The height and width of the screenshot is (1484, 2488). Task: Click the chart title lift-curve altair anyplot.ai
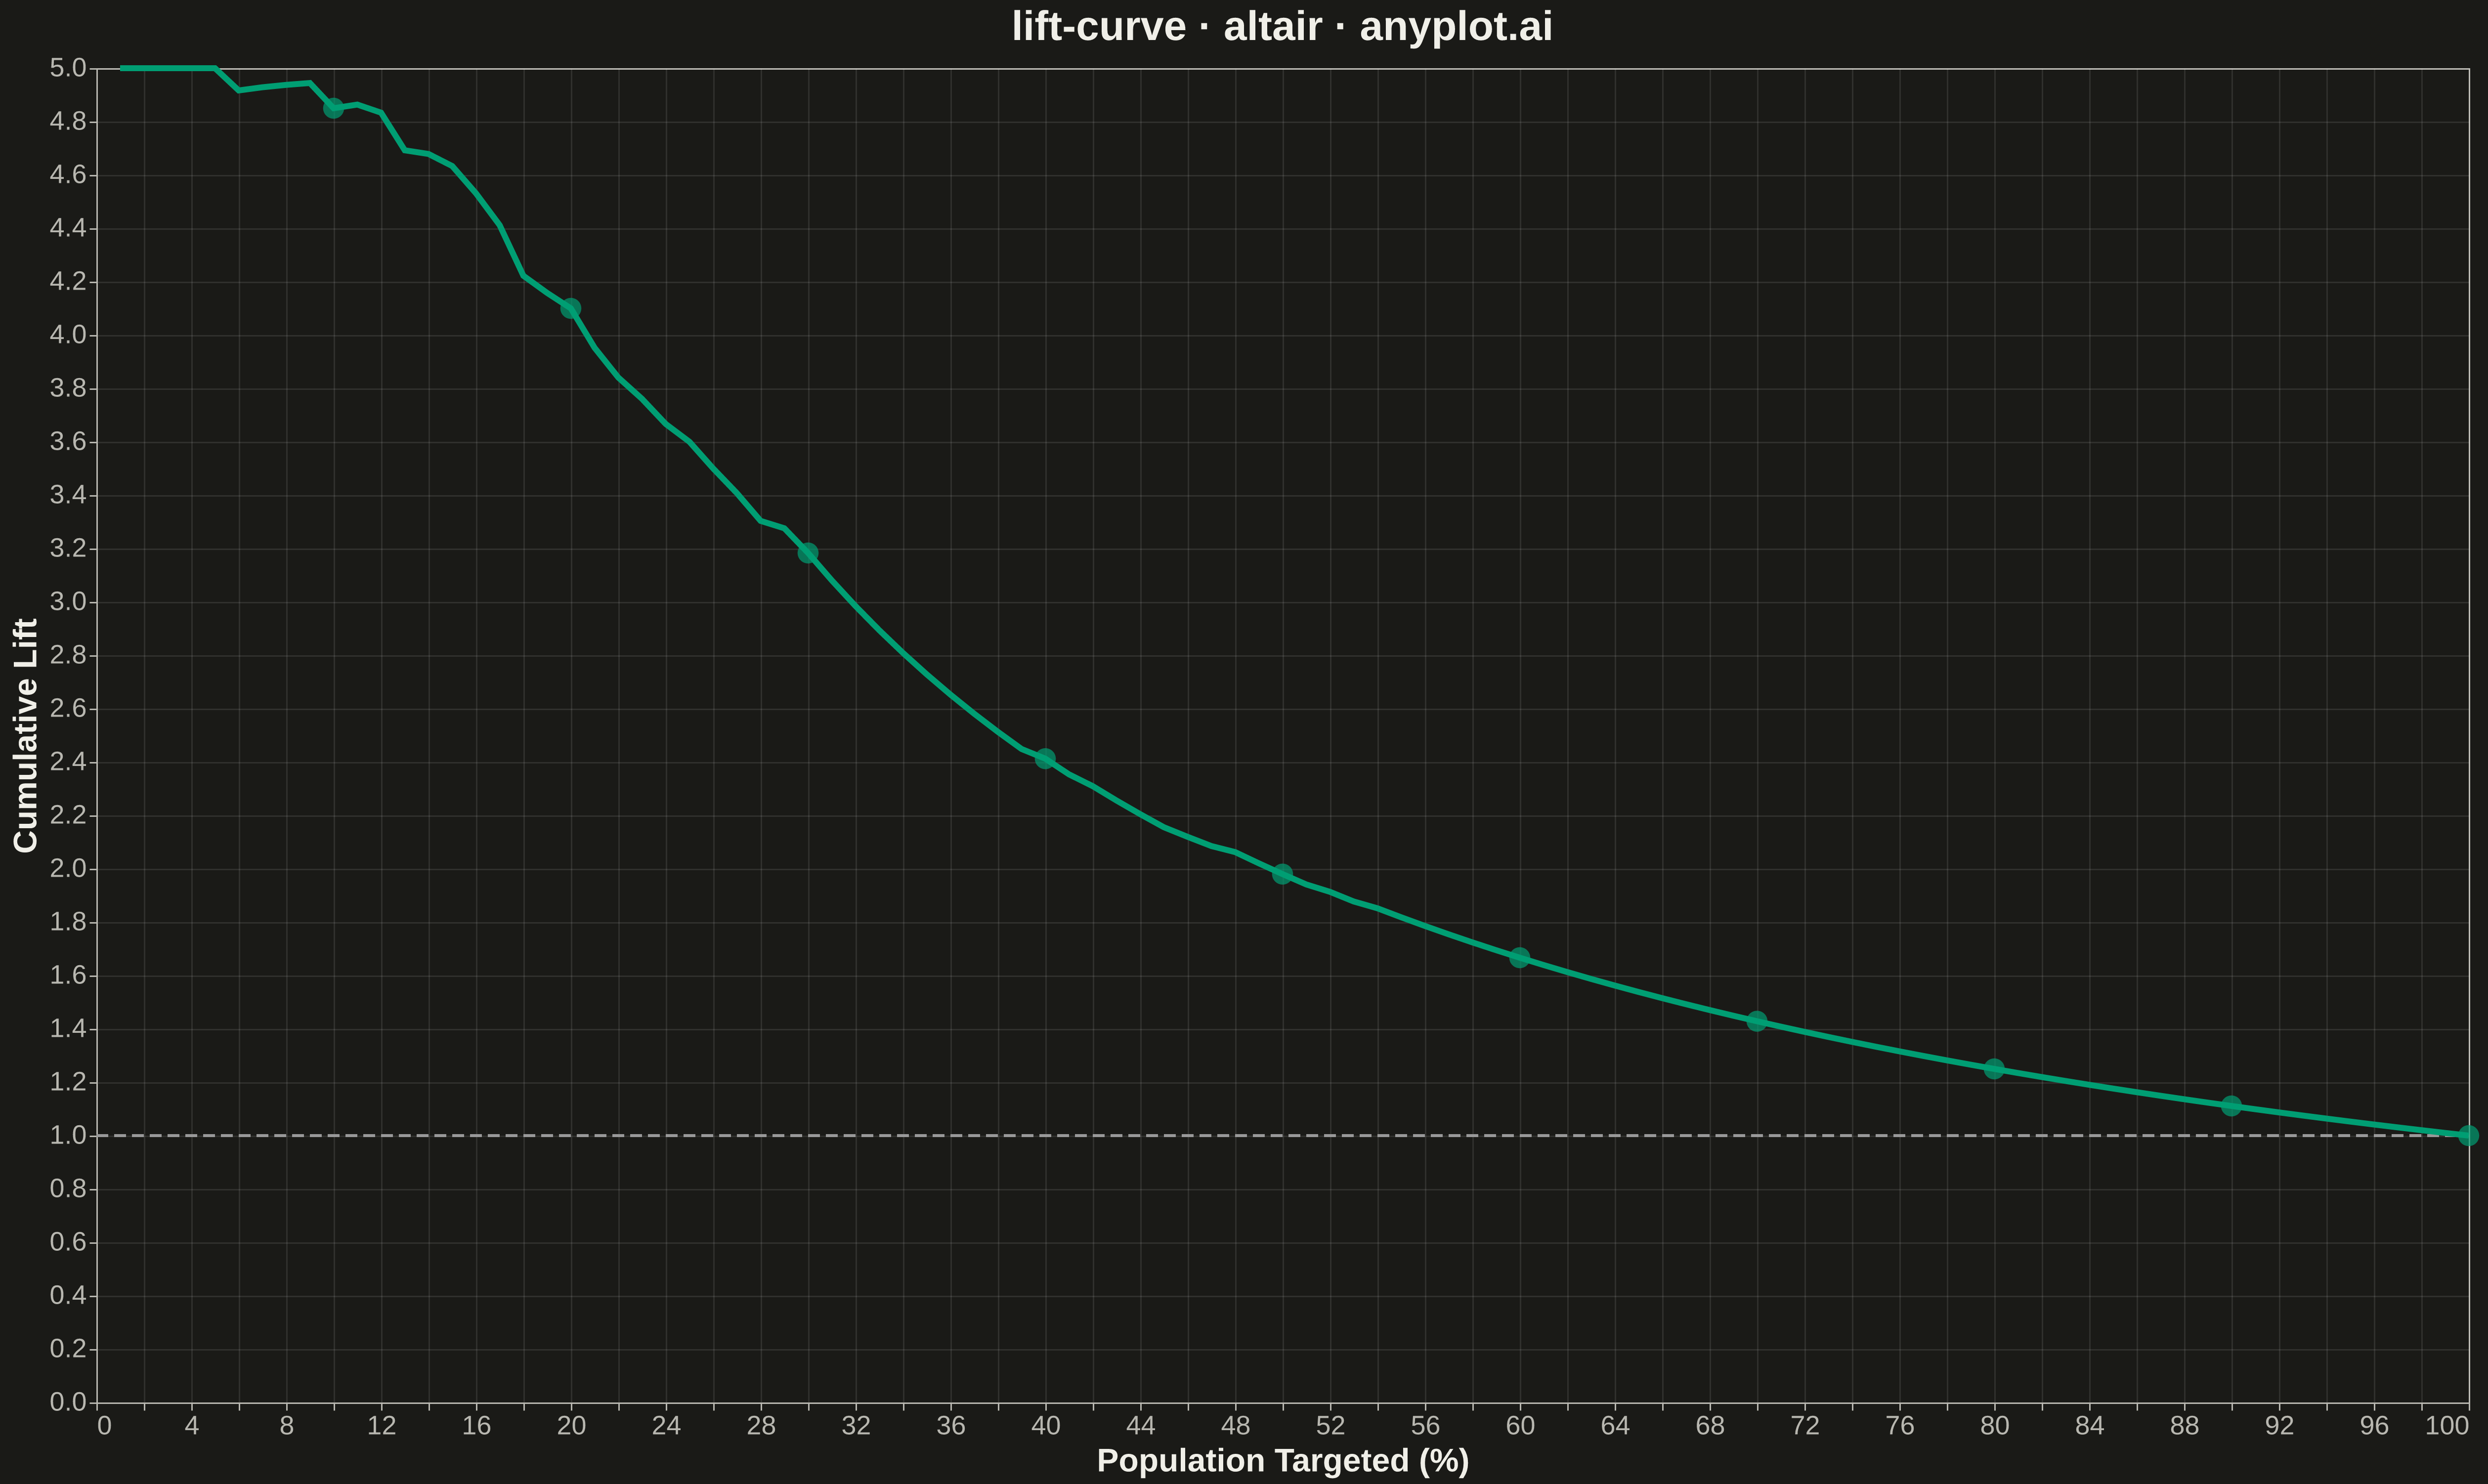[1282, 27]
